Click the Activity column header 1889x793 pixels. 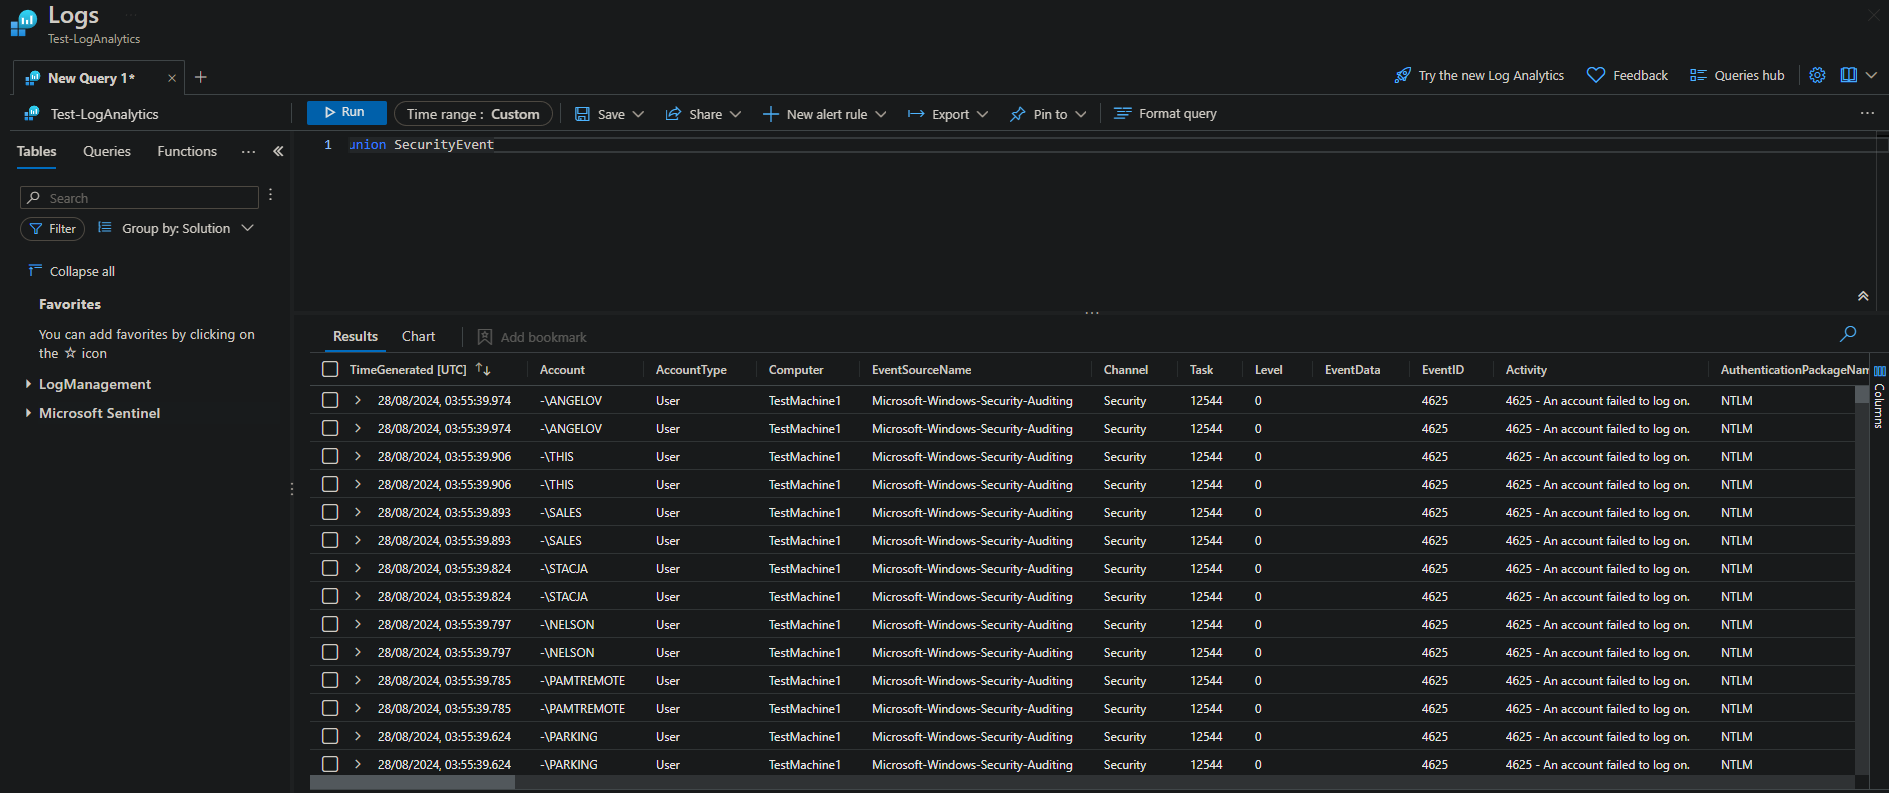tap(1526, 370)
